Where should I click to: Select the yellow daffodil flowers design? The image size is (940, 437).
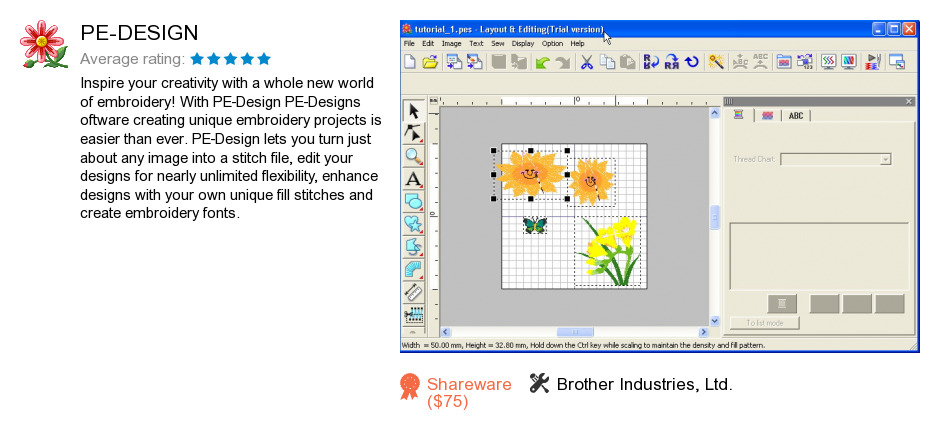(x=607, y=251)
